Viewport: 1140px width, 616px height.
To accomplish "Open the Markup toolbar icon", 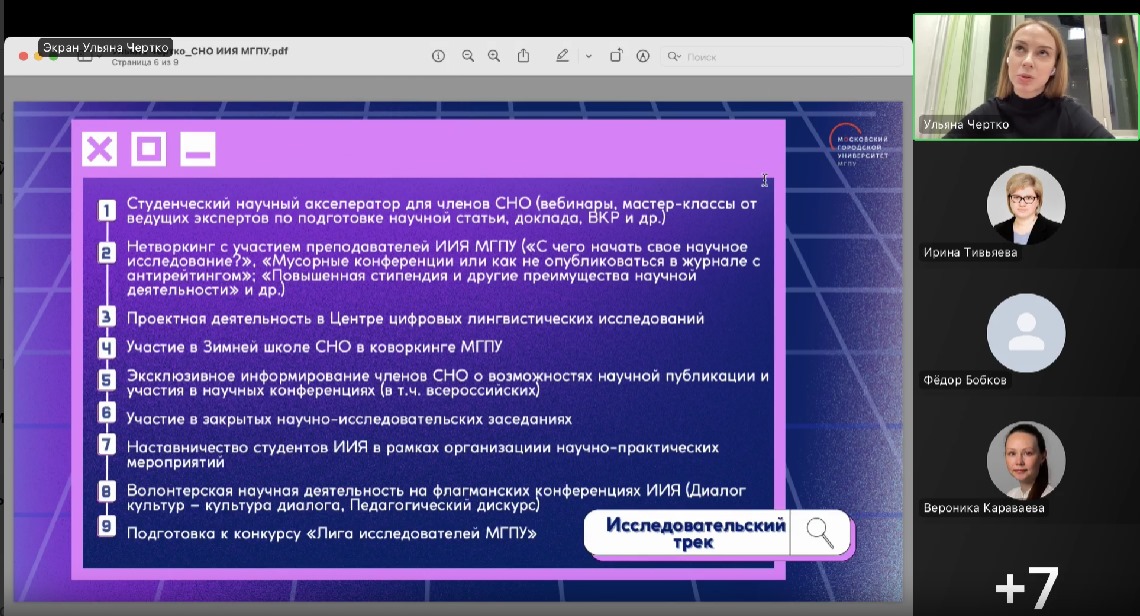I will point(643,56).
